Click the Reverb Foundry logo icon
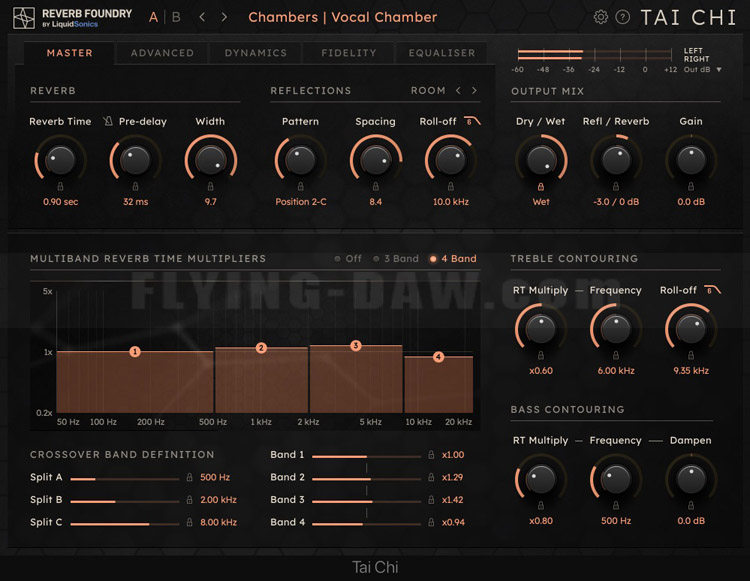 coord(23,18)
